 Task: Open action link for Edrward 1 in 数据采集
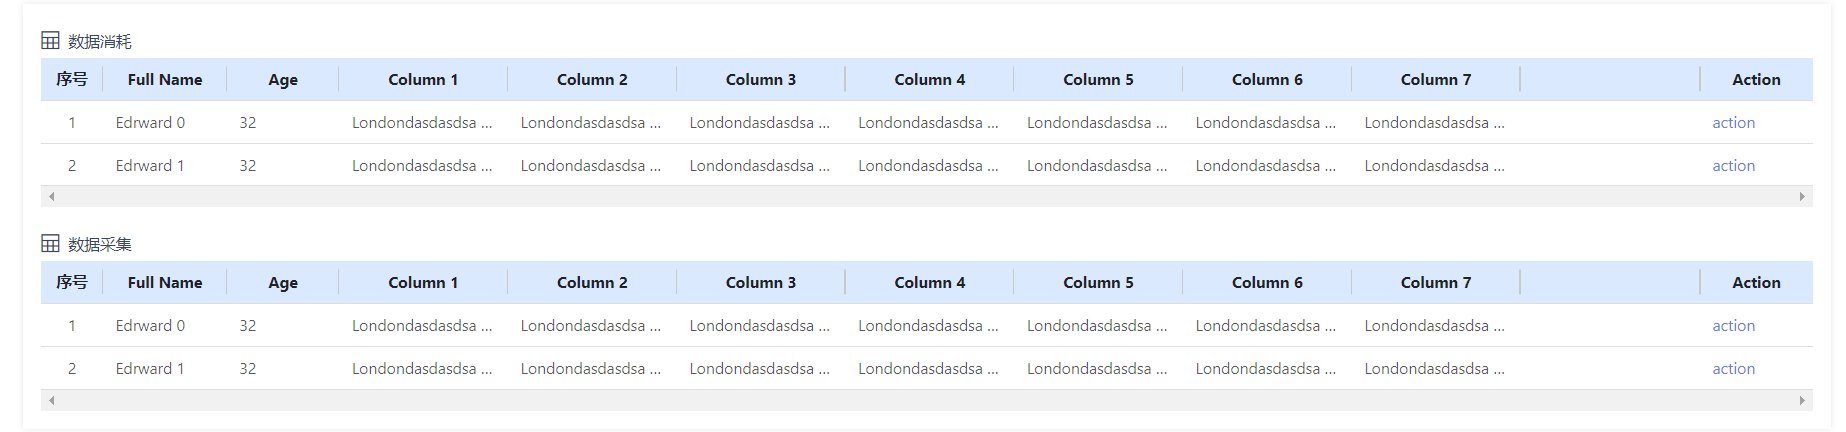[1733, 369]
